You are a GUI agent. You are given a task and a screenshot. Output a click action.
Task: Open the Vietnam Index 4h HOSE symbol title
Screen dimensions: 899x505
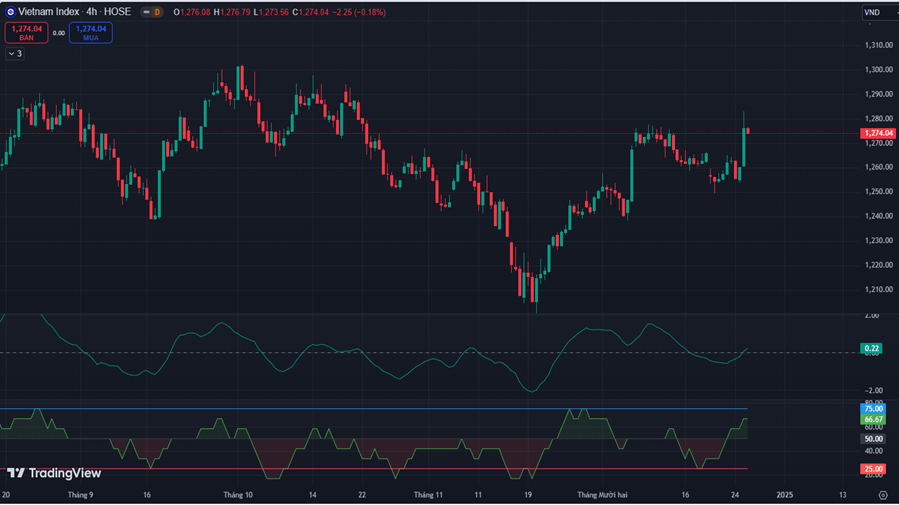74,12
